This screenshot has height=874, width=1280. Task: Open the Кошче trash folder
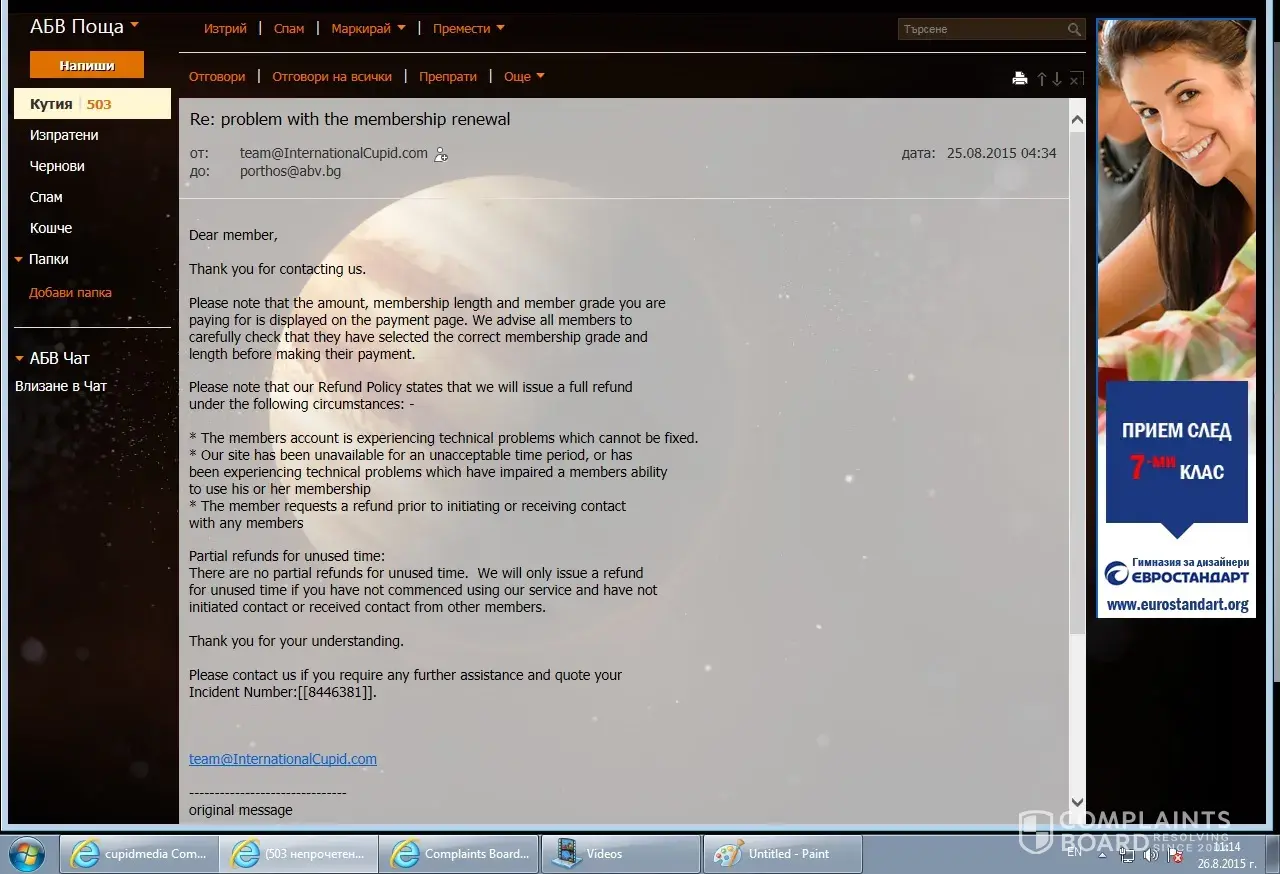click(51, 228)
